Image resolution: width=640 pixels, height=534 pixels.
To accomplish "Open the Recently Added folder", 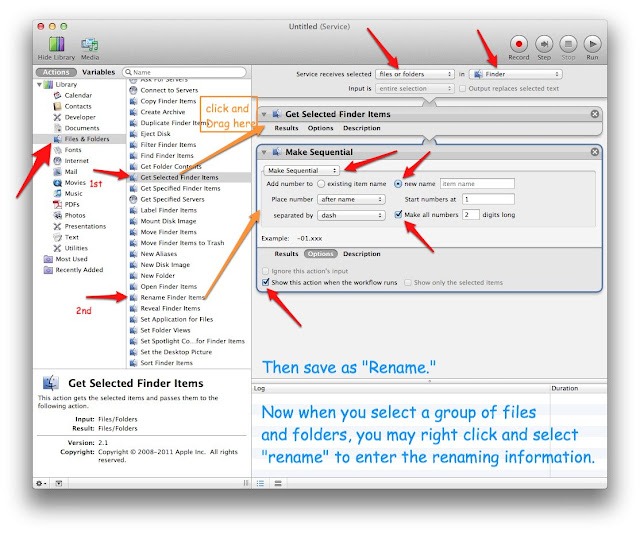I will (x=79, y=270).
